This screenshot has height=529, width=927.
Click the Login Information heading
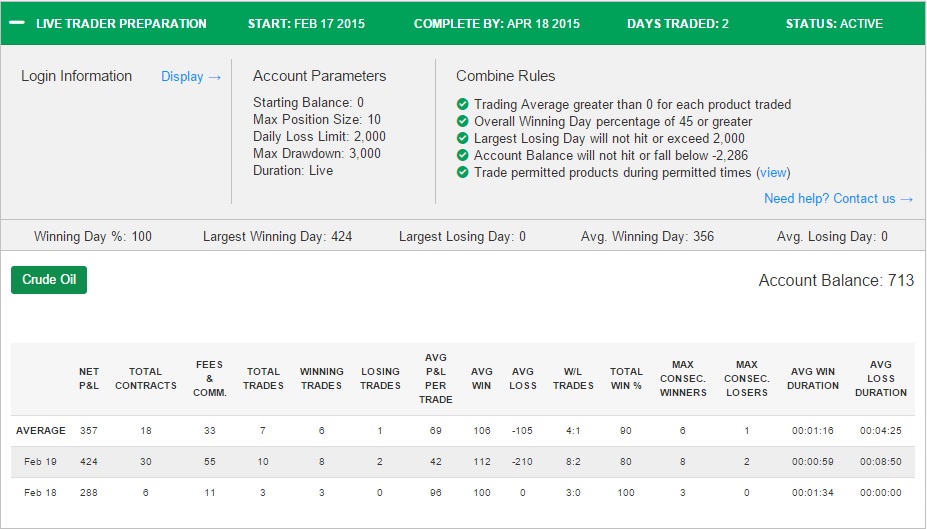(x=77, y=76)
